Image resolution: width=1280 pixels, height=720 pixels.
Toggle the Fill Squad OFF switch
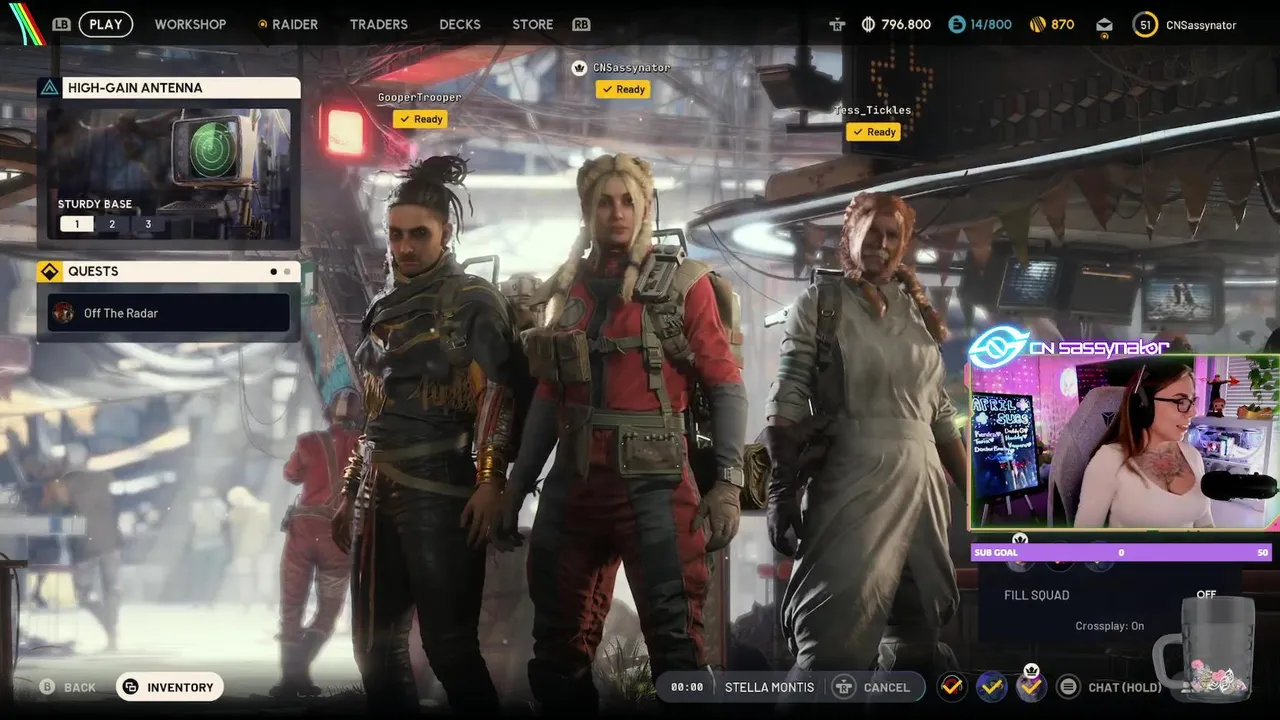click(1206, 595)
